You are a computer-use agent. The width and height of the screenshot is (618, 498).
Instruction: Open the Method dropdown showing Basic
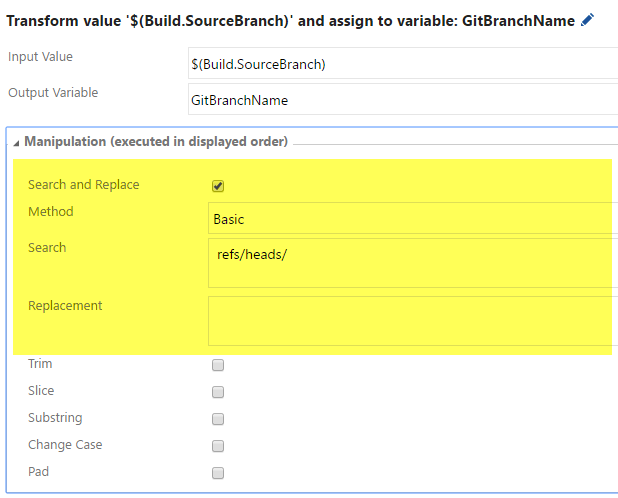[x=413, y=218]
